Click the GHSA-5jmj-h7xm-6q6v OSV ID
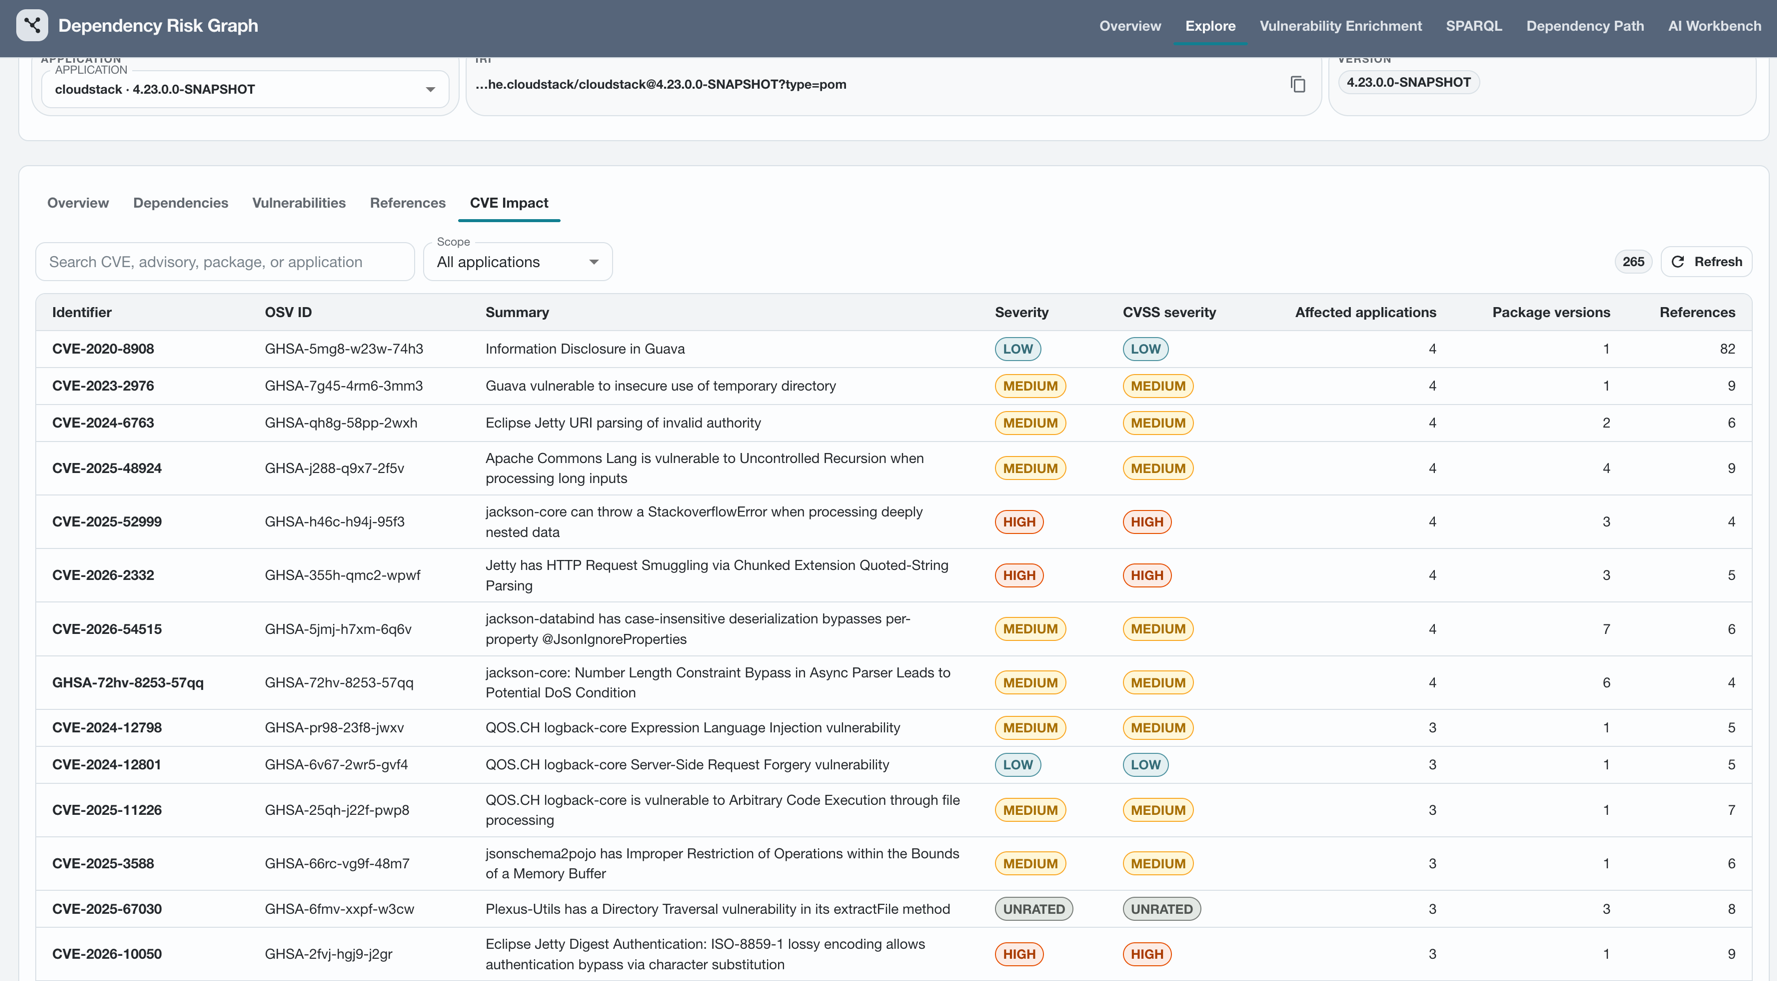The height and width of the screenshot is (981, 1777). (x=338, y=629)
